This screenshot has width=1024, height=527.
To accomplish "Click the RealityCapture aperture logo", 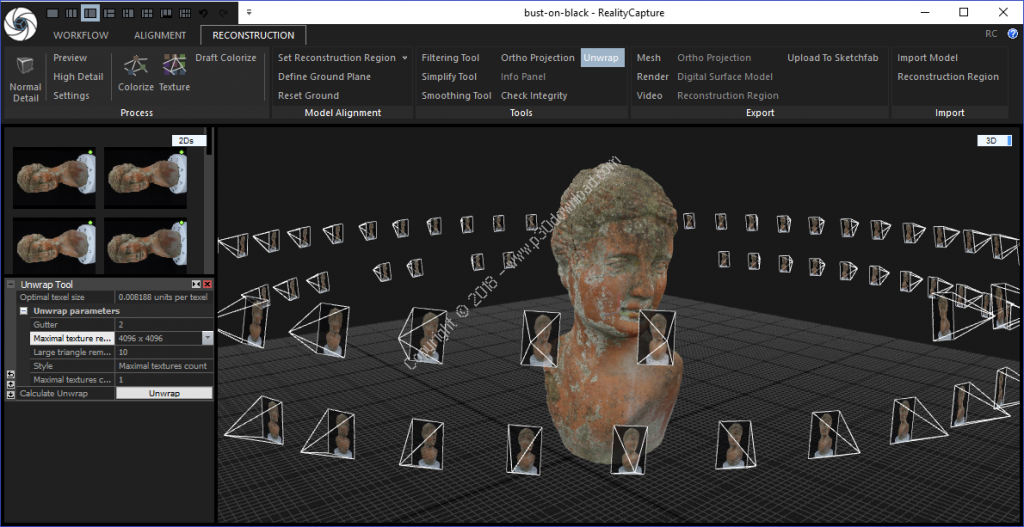I will (18, 22).
